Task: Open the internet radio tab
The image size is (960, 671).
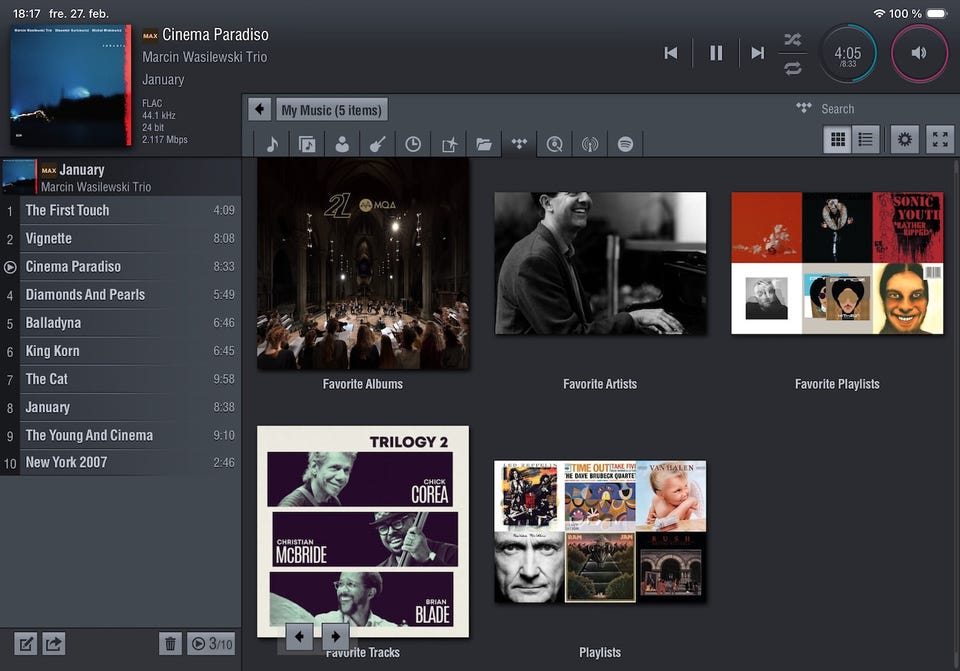Action: point(590,144)
